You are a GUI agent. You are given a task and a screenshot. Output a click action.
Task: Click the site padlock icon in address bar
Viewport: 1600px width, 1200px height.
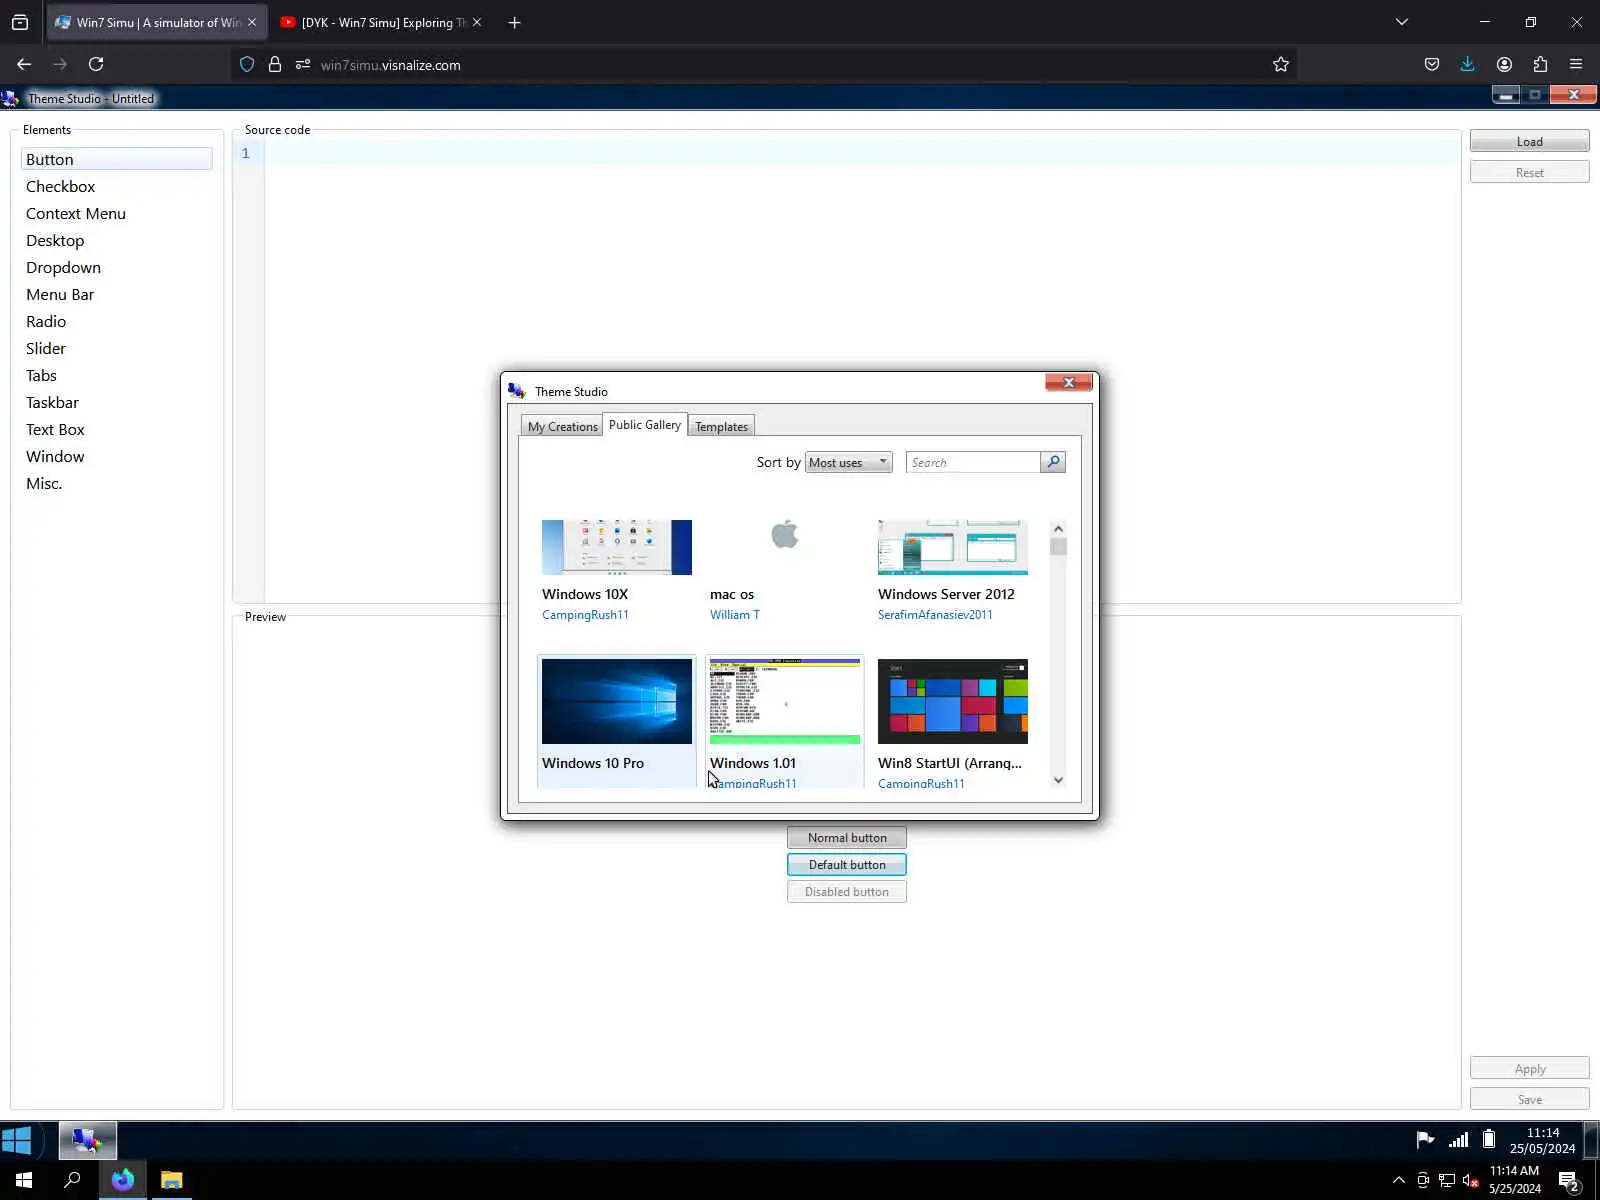(275, 65)
